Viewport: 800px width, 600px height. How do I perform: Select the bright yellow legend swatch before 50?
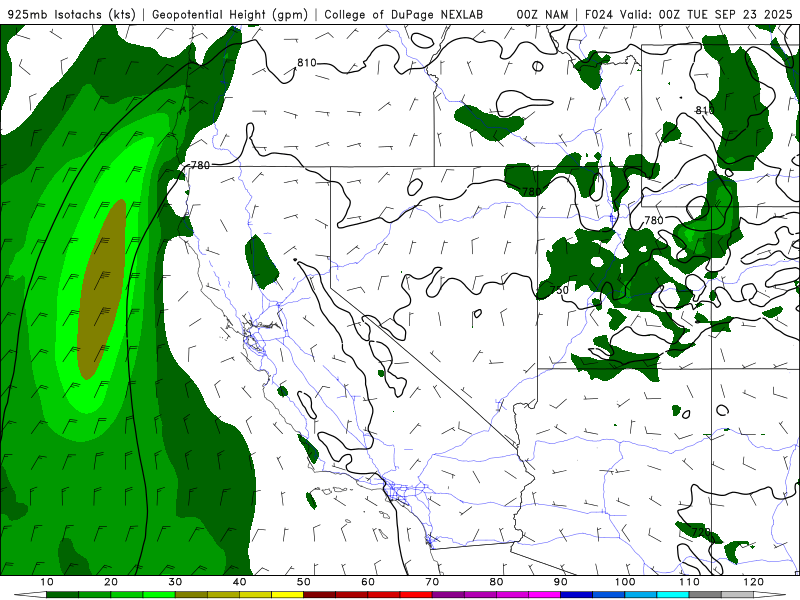pos(287,595)
